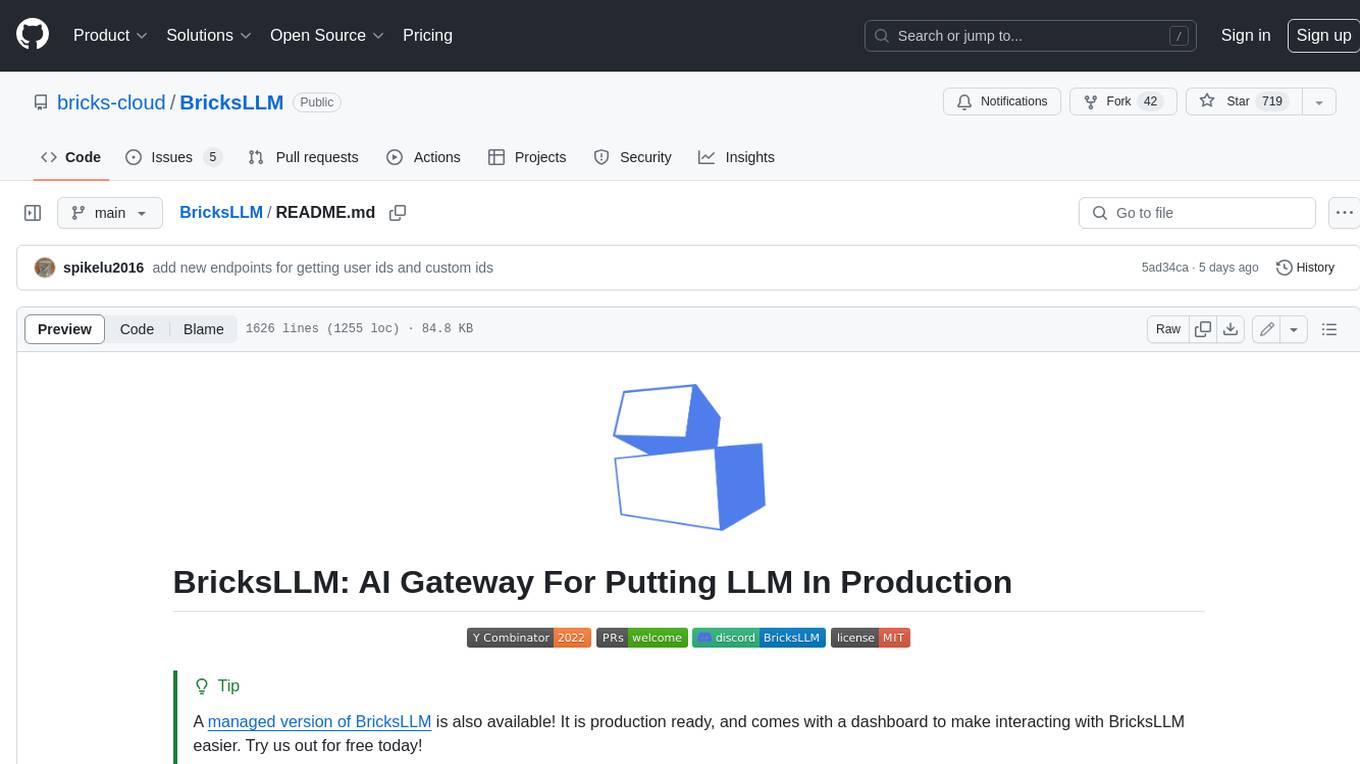Expand the Product menu

[x=110, y=35]
